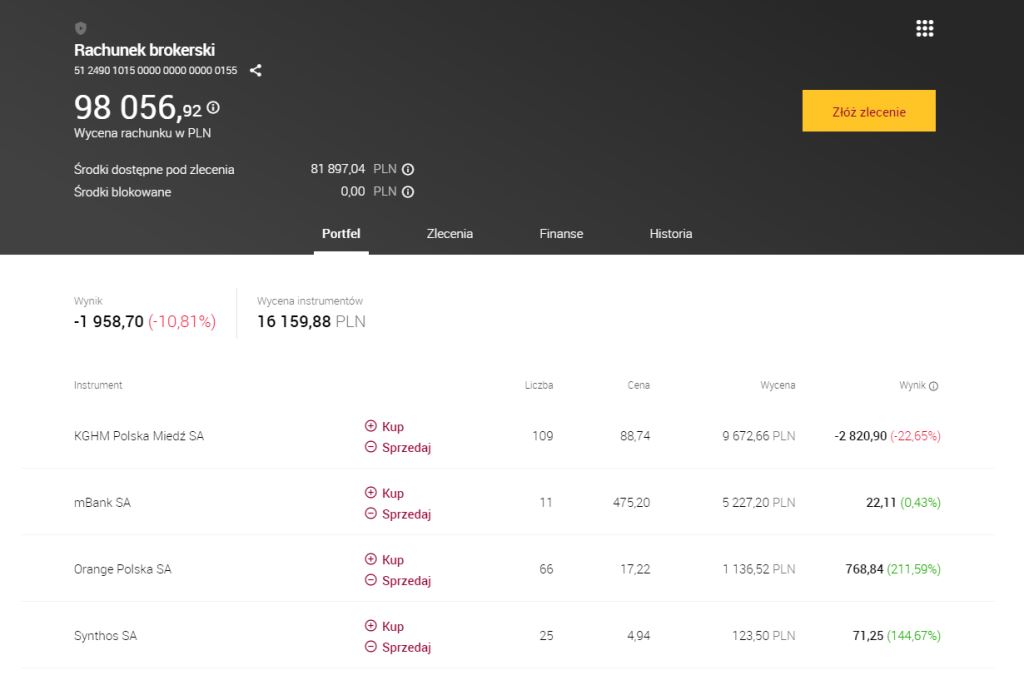Click Wycena rachunku w PLN label

142,133
